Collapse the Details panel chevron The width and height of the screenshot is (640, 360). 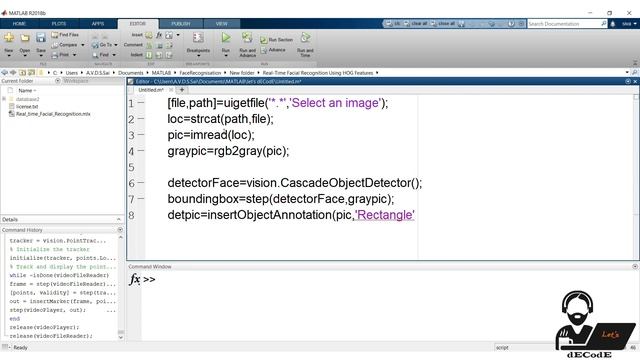click(x=119, y=220)
